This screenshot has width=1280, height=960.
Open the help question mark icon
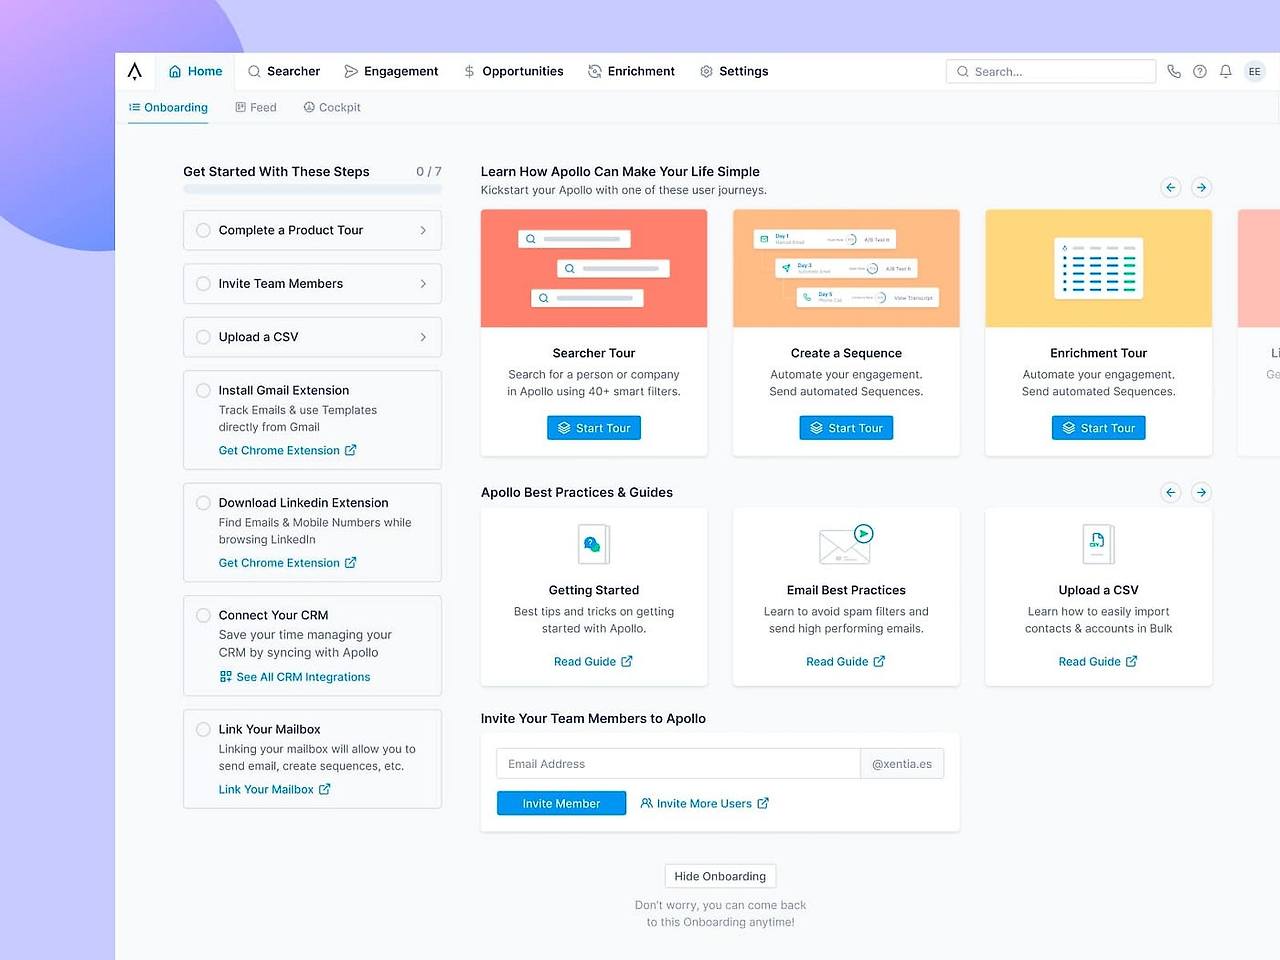1200,71
